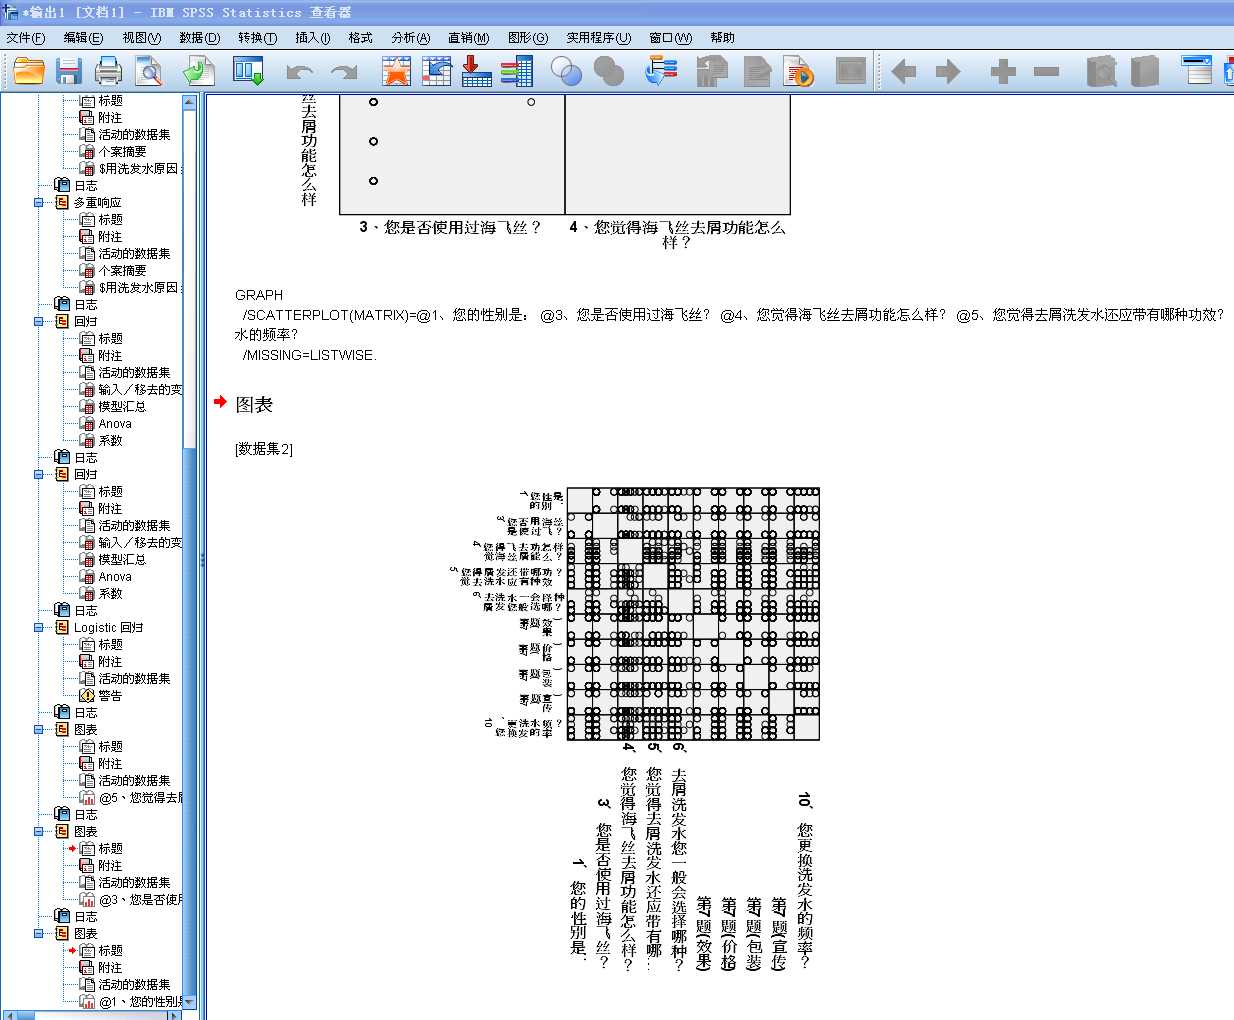The height and width of the screenshot is (1020, 1234).
Task: Open the 转换(T) menu
Action: click(x=257, y=38)
